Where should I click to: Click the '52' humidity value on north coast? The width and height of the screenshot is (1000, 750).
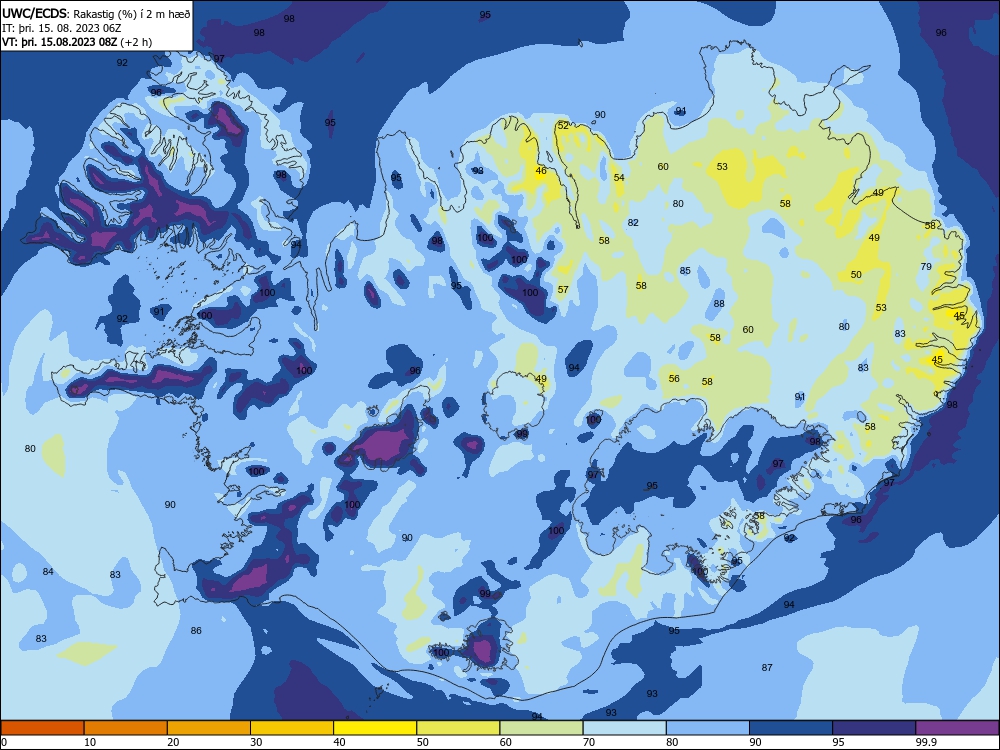563,126
